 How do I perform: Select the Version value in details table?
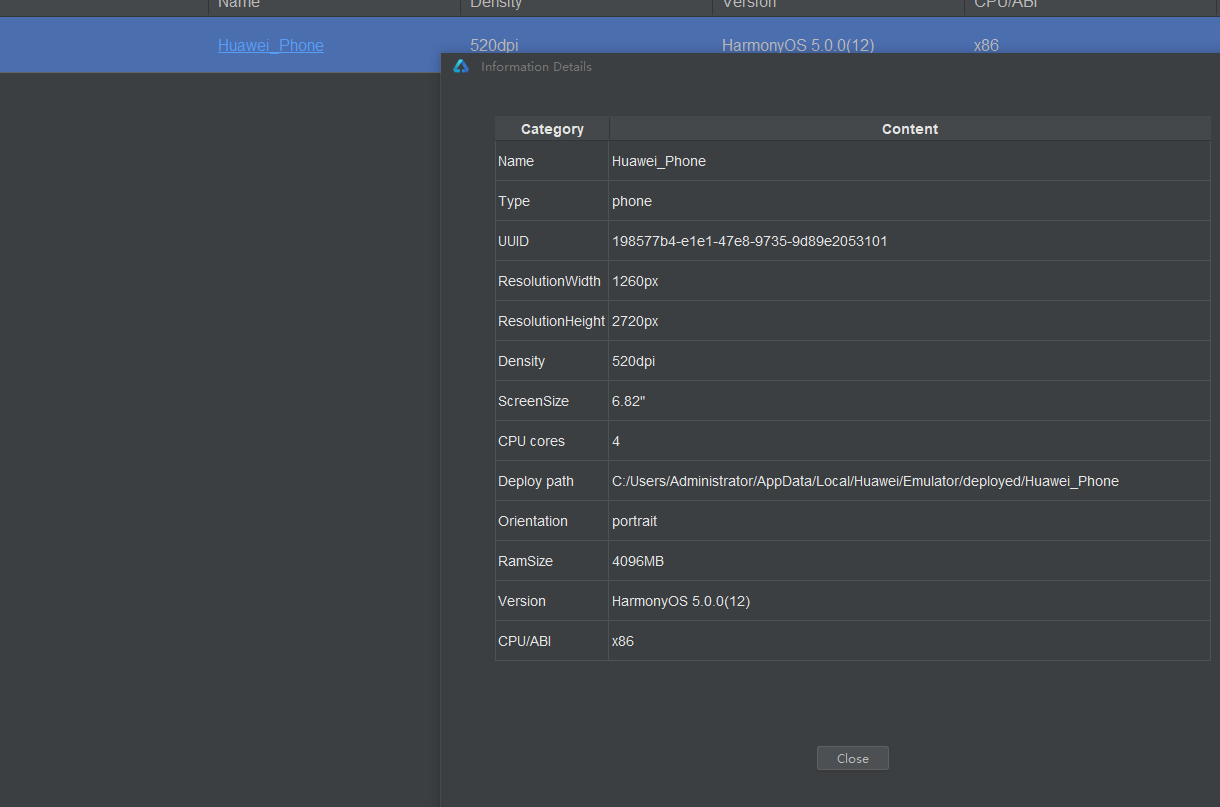[x=681, y=601]
